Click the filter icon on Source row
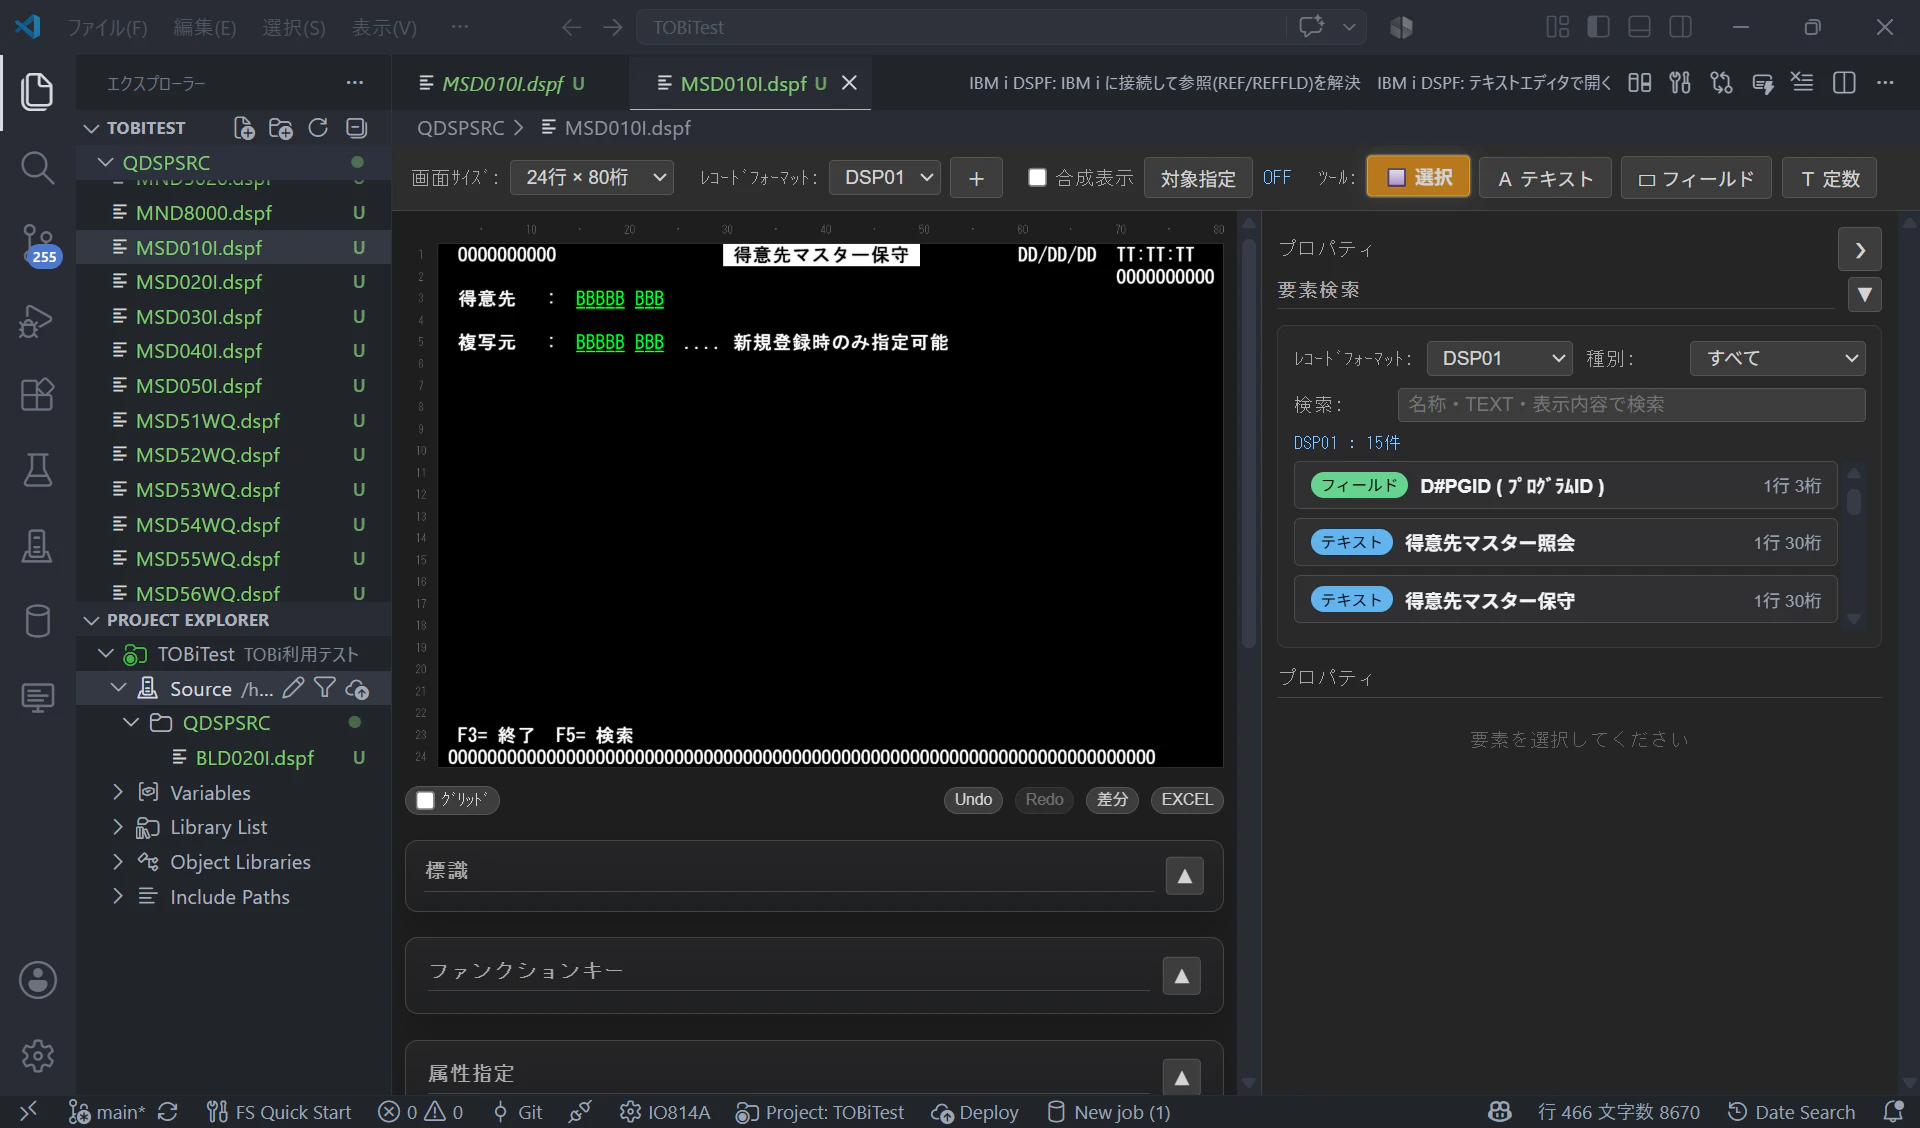This screenshot has width=1920, height=1128. [x=325, y=688]
